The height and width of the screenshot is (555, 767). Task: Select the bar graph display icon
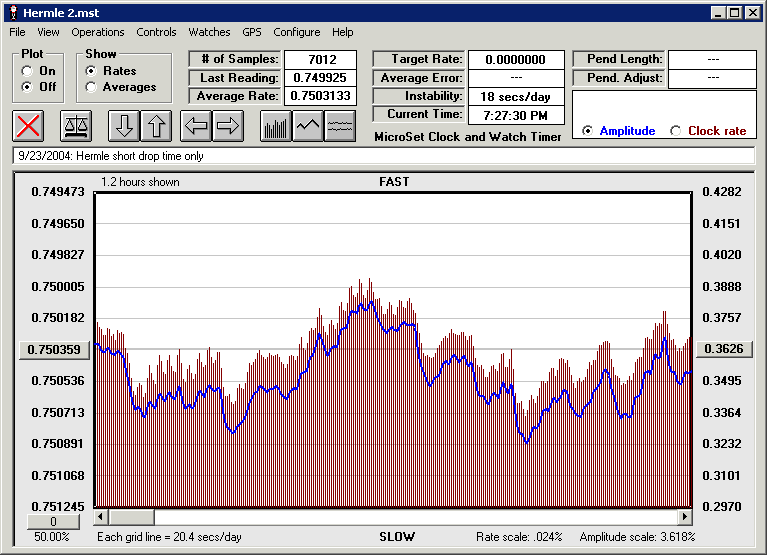tap(276, 126)
